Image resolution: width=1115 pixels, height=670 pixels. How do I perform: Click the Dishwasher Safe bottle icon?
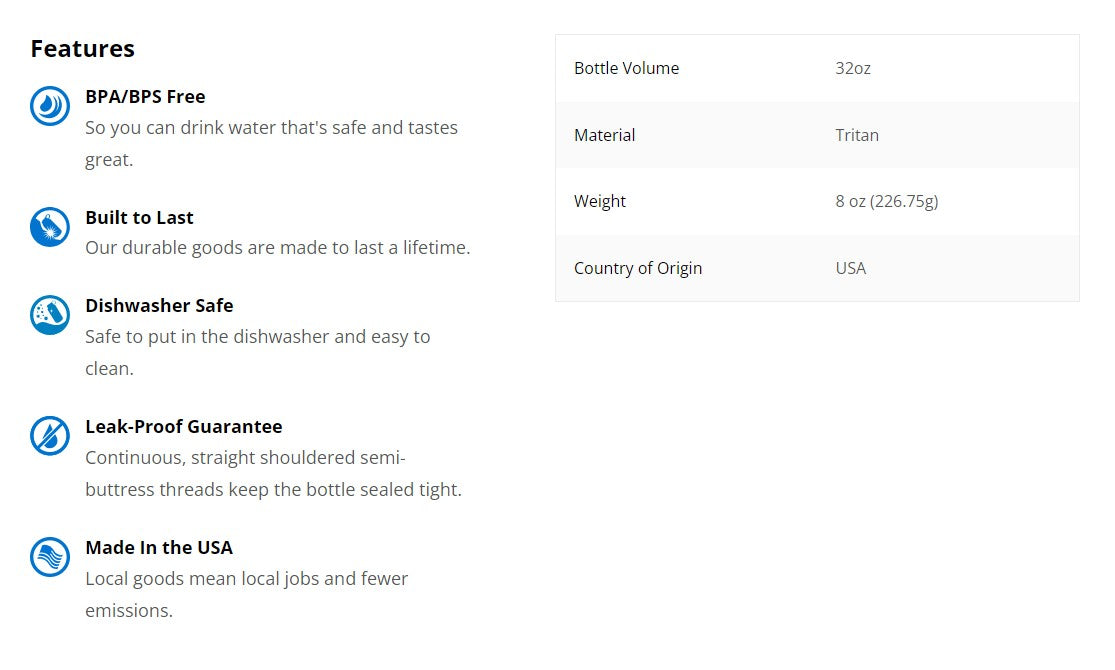click(x=50, y=315)
